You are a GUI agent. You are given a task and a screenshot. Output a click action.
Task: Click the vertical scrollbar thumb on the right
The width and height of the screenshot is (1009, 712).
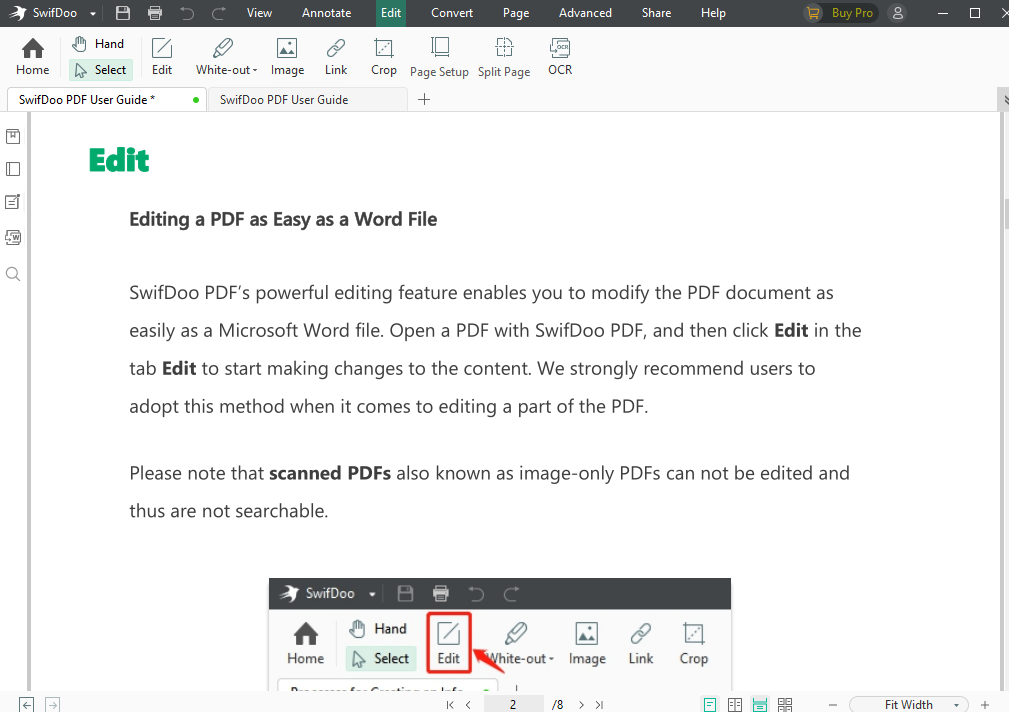pos(1006,214)
